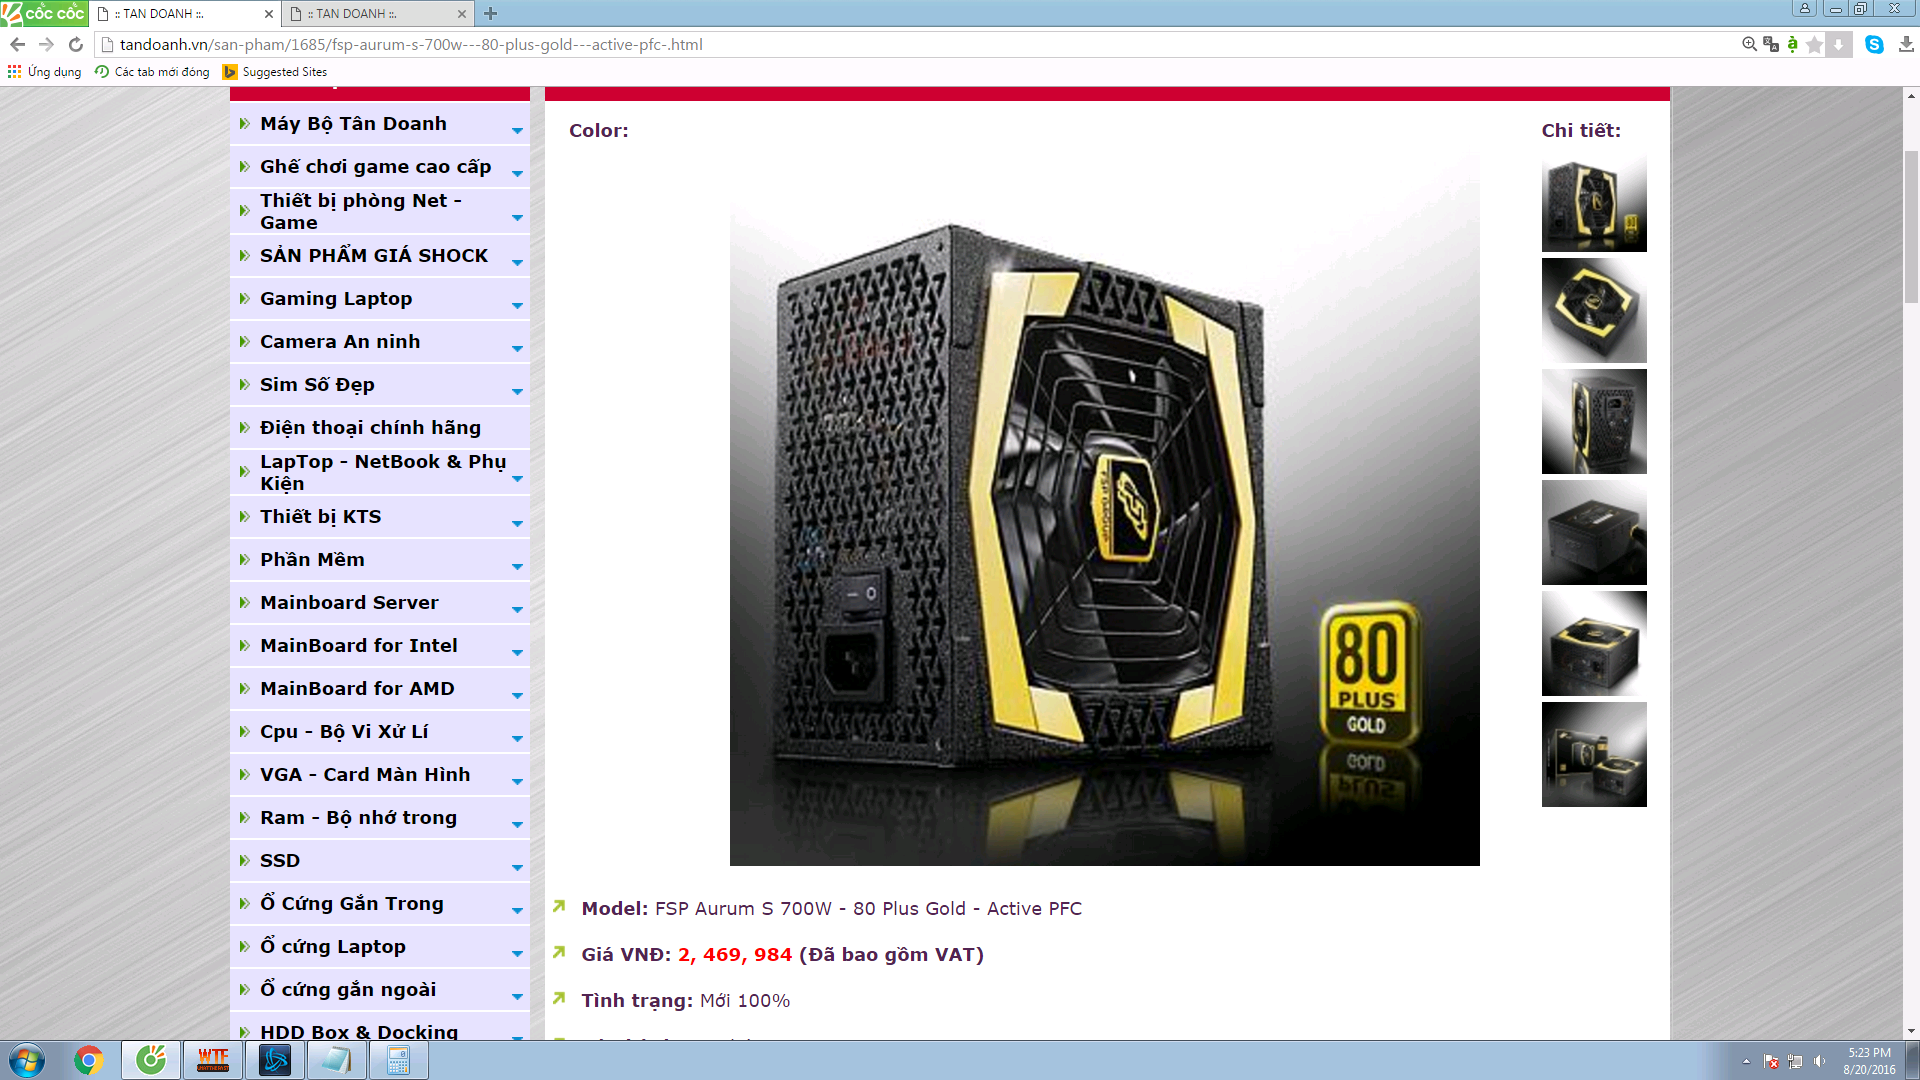Go back to the previous page
The image size is (1920, 1080).
(17, 44)
